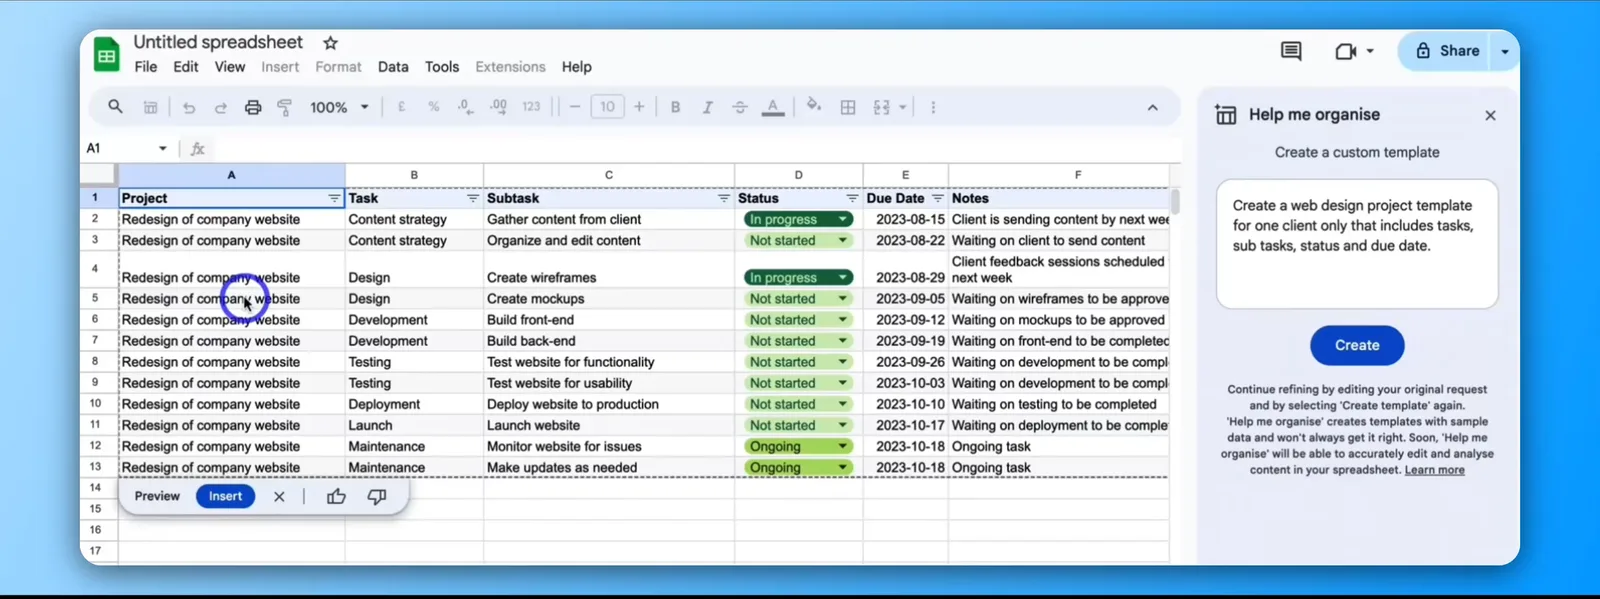Click the redo arrow
1600x599 pixels.
221,107
